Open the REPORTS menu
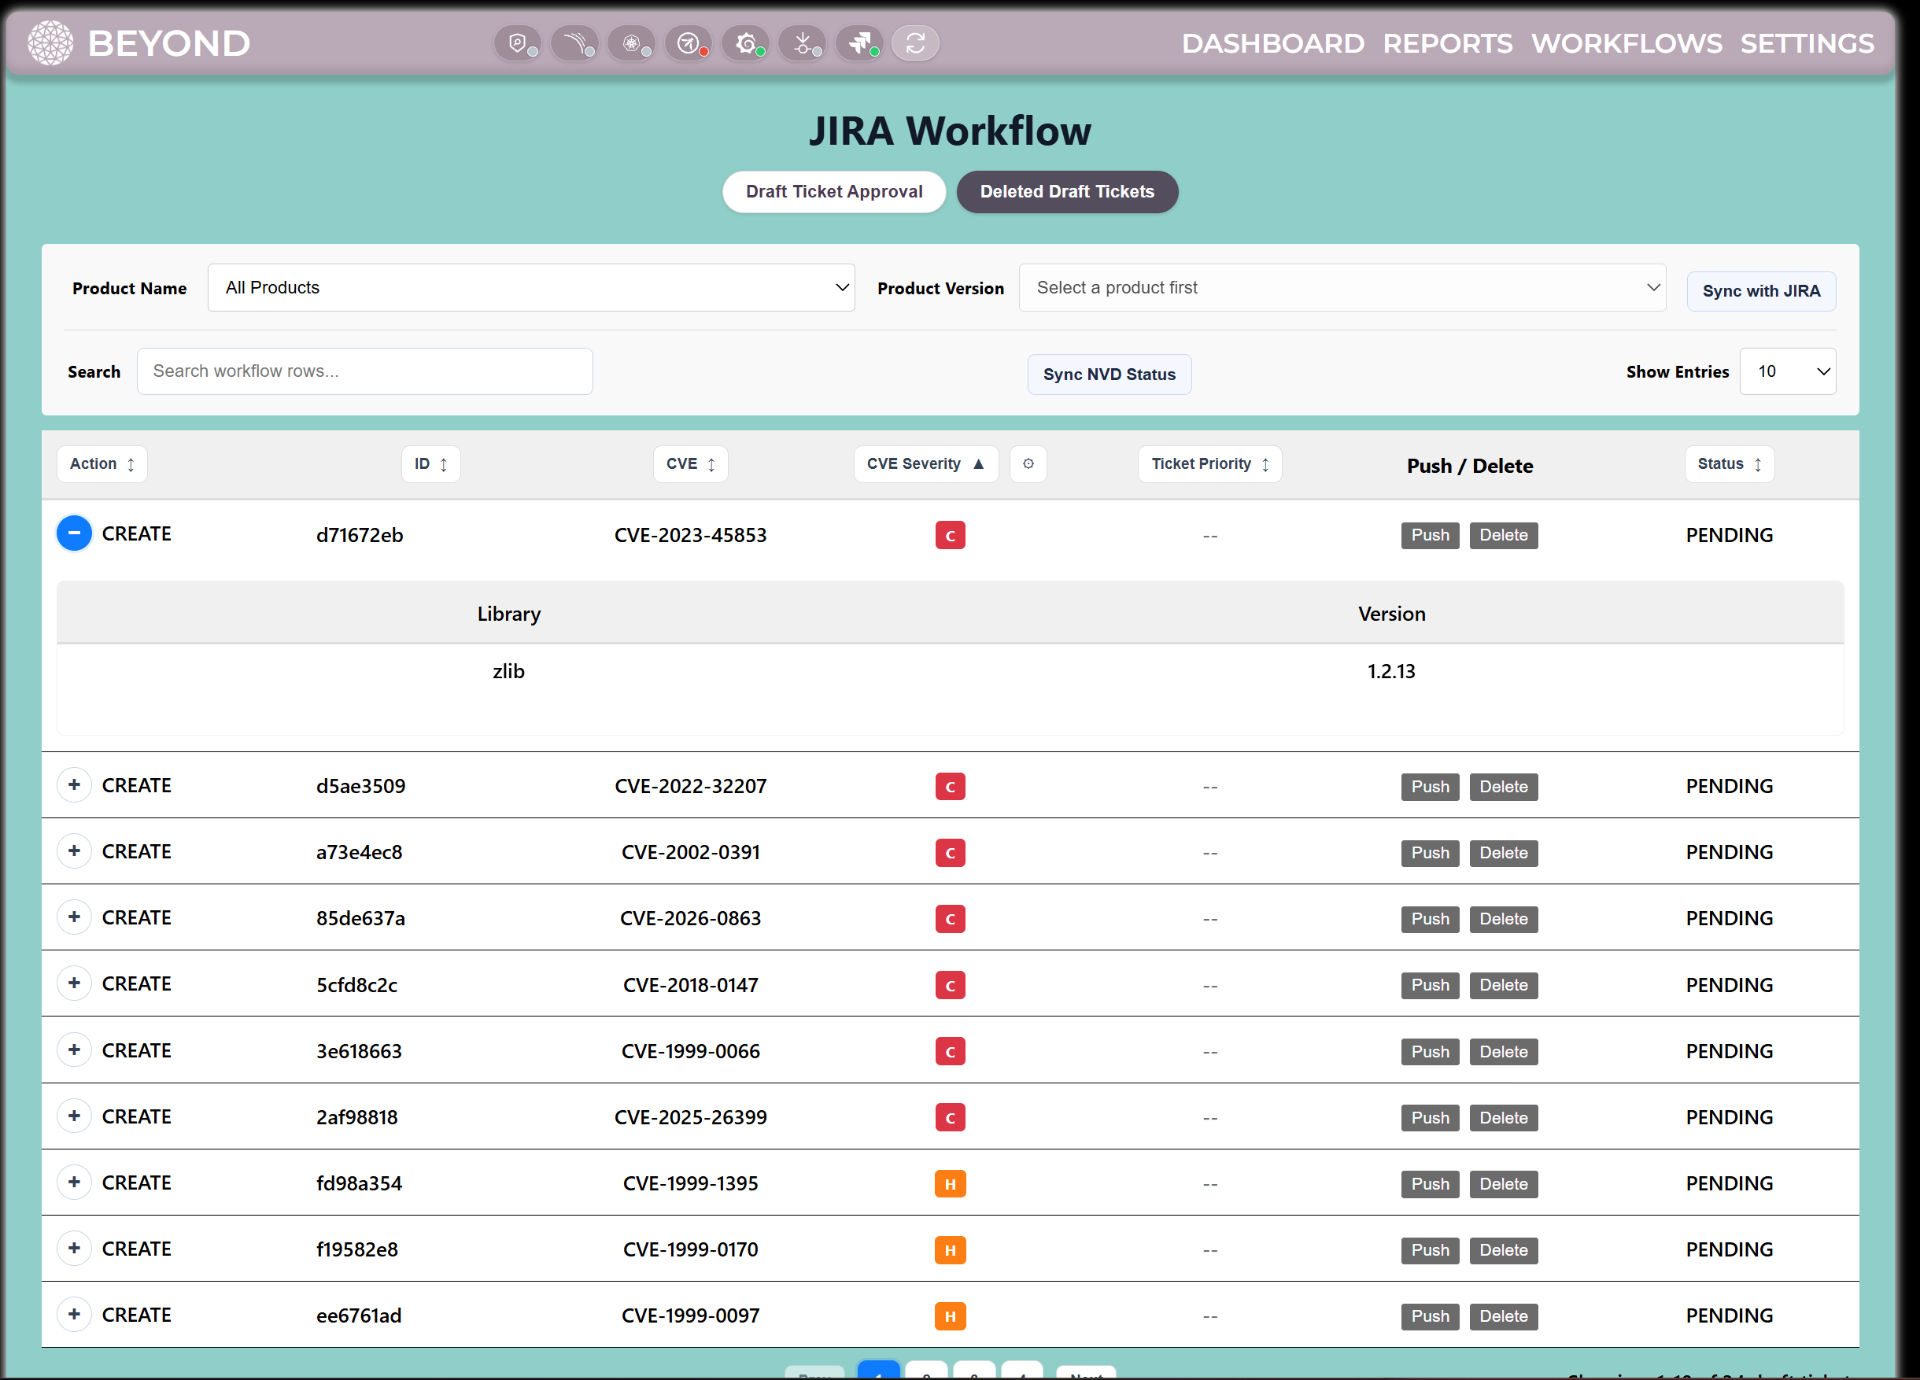The width and height of the screenshot is (1920, 1380). pos(1448,43)
